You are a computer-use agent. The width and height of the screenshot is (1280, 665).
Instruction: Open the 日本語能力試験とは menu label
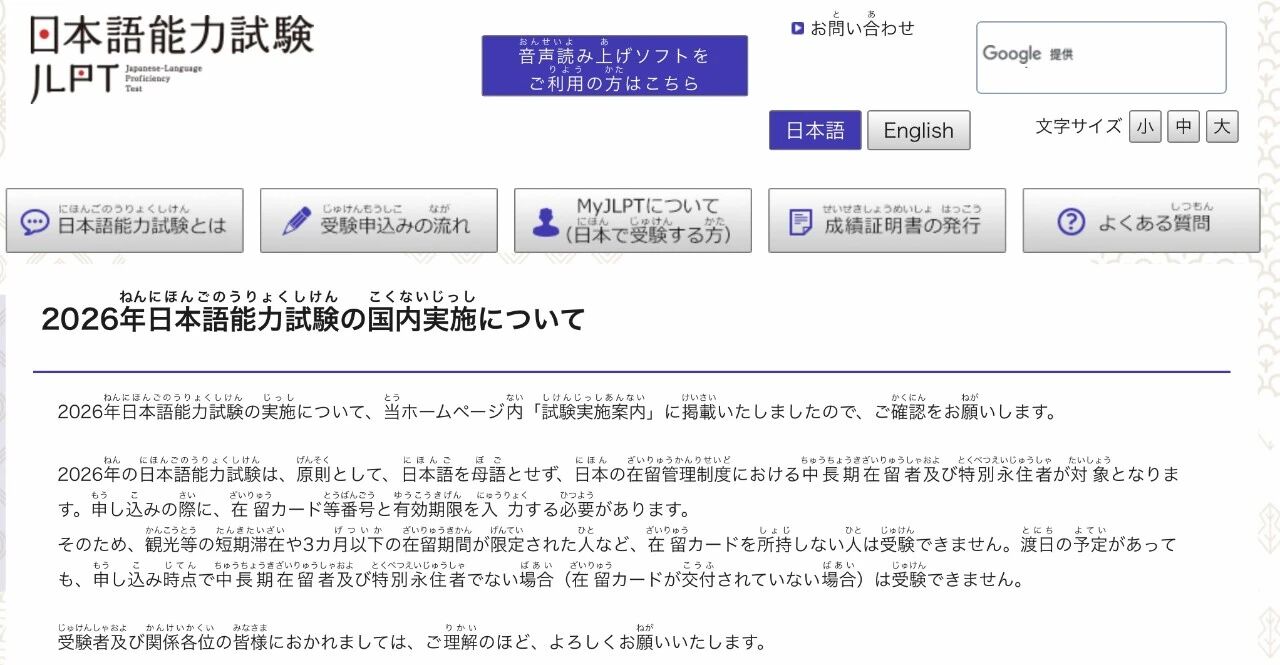click(x=142, y=225)
